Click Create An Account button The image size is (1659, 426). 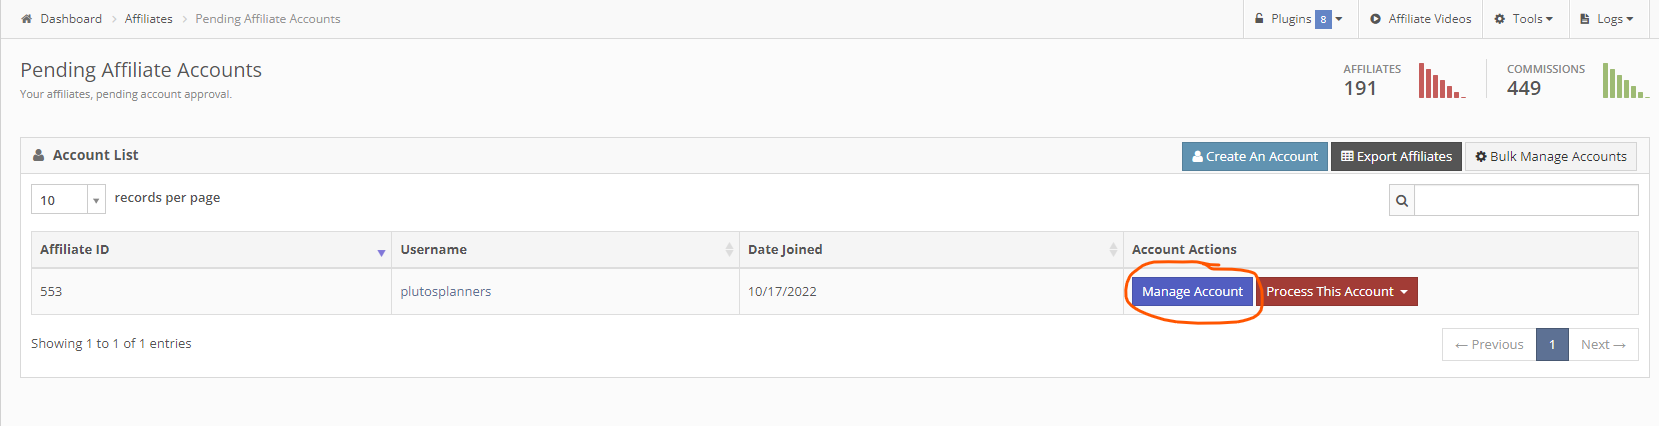pyautogui.click(x=1255, y=157)
